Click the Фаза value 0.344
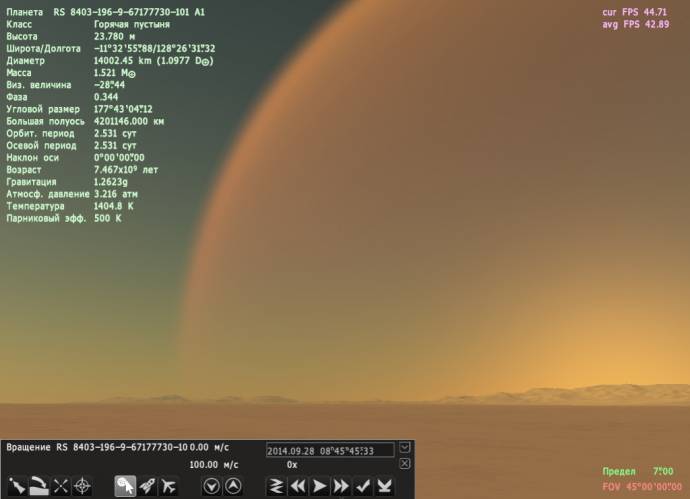690x499 pixels. point(106,97)
